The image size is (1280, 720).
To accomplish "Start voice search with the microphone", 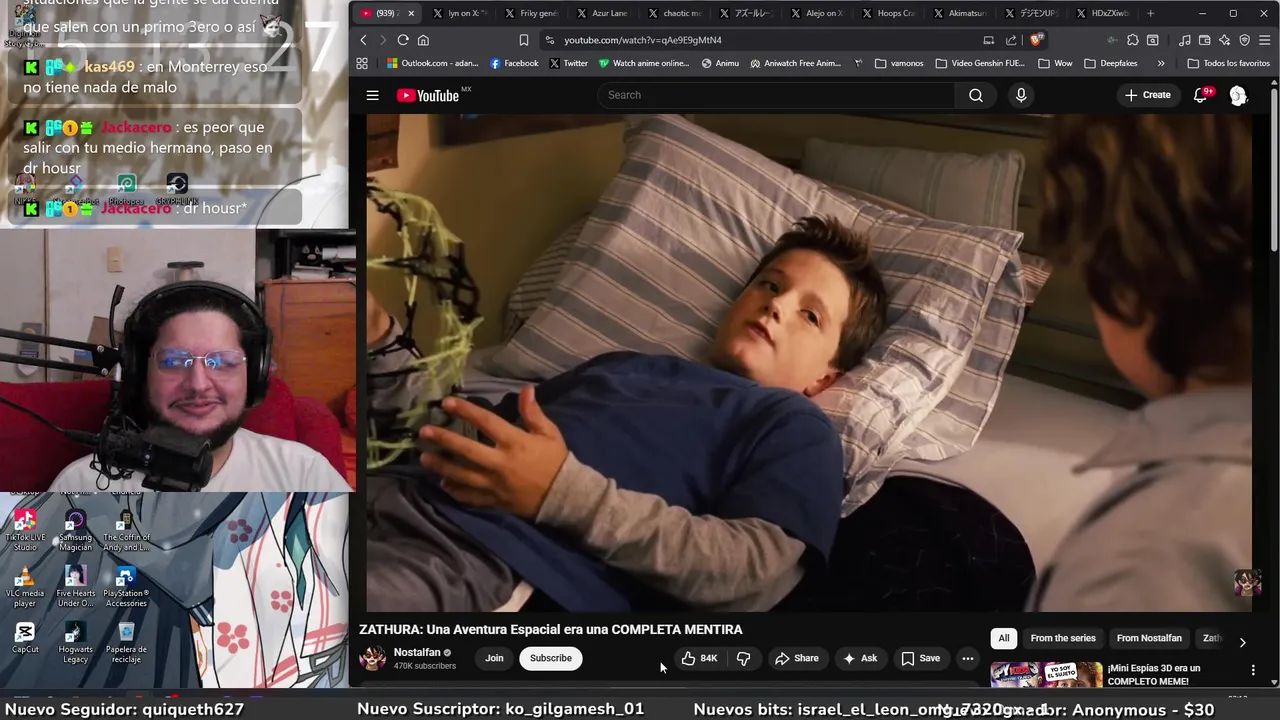I will coord(1021,95).
